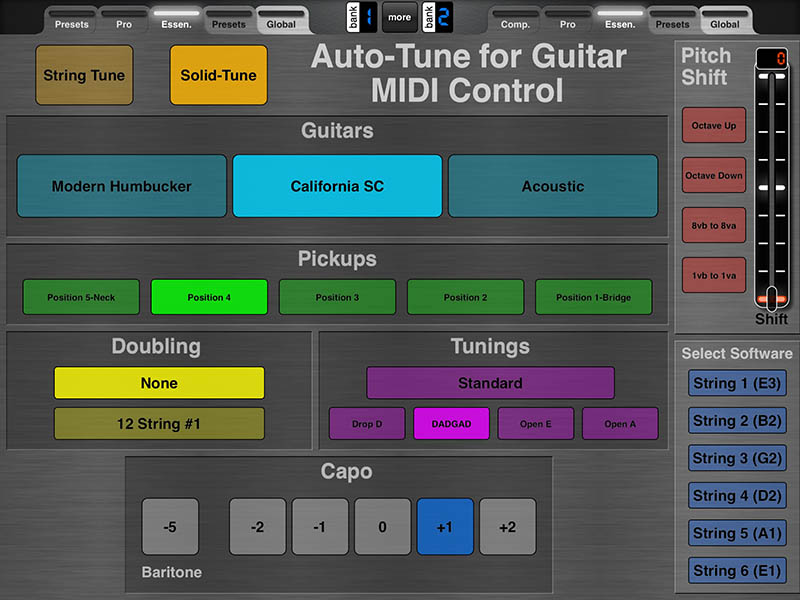Set capo to -1
The width and height of the screenshot is (800, 600).
320,527
